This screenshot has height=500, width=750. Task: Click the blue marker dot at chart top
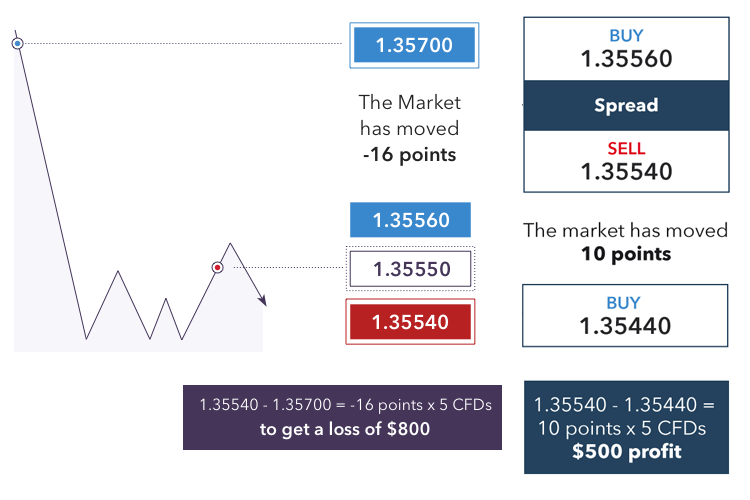[18, 43]
